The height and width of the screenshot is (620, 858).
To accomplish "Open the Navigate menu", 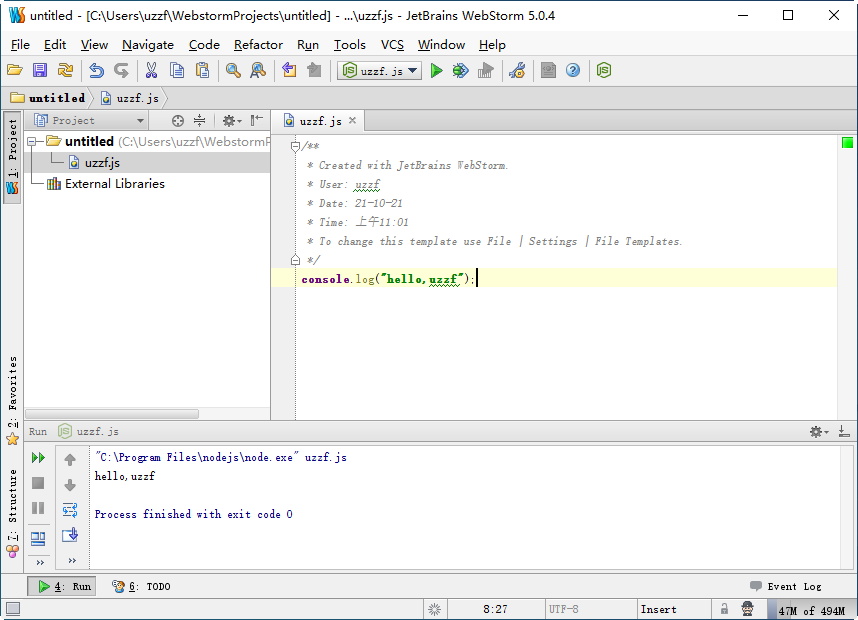I will (148, 45).
